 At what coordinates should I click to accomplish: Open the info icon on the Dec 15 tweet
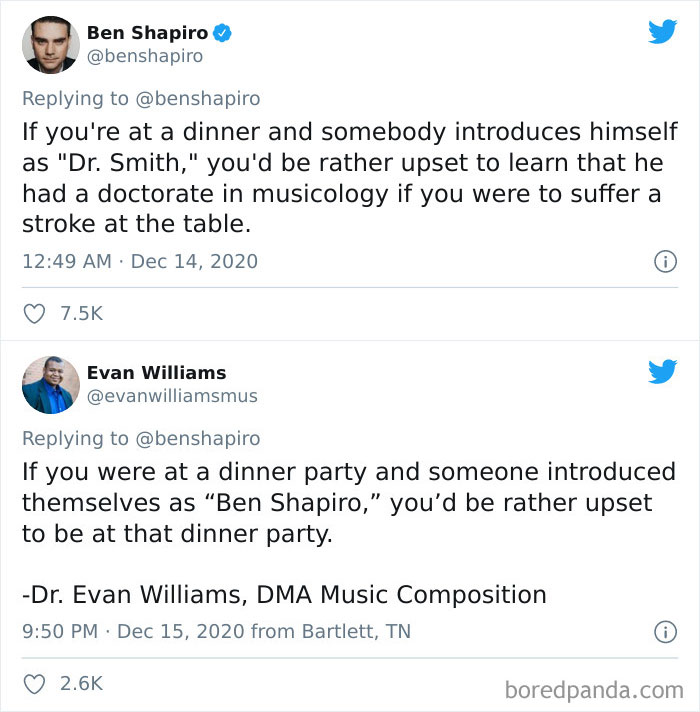[x=665, y=632]
